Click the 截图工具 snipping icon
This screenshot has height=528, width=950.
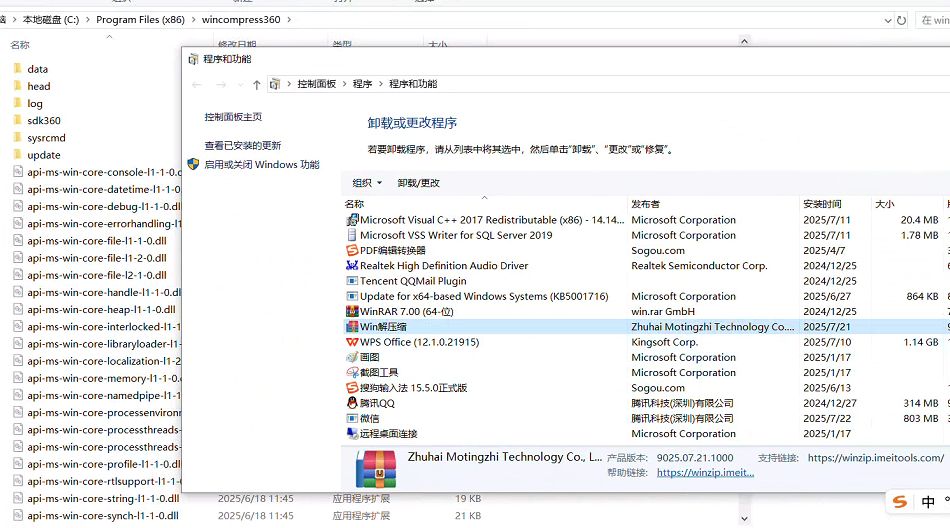[352, 373]
